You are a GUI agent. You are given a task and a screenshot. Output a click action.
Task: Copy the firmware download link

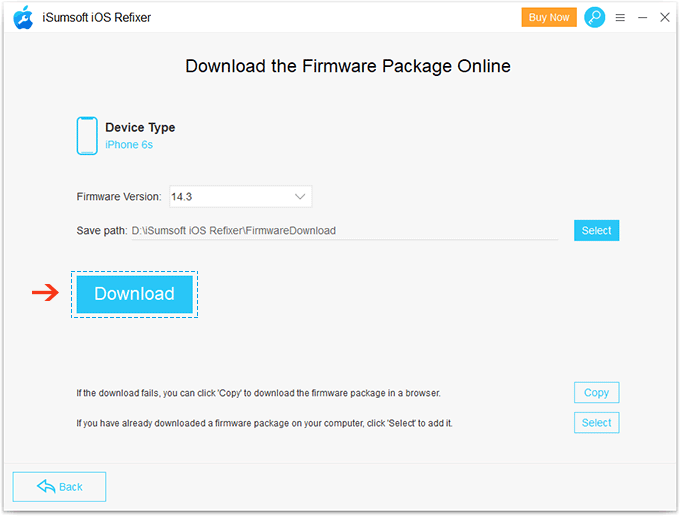[x=596, y=392]
